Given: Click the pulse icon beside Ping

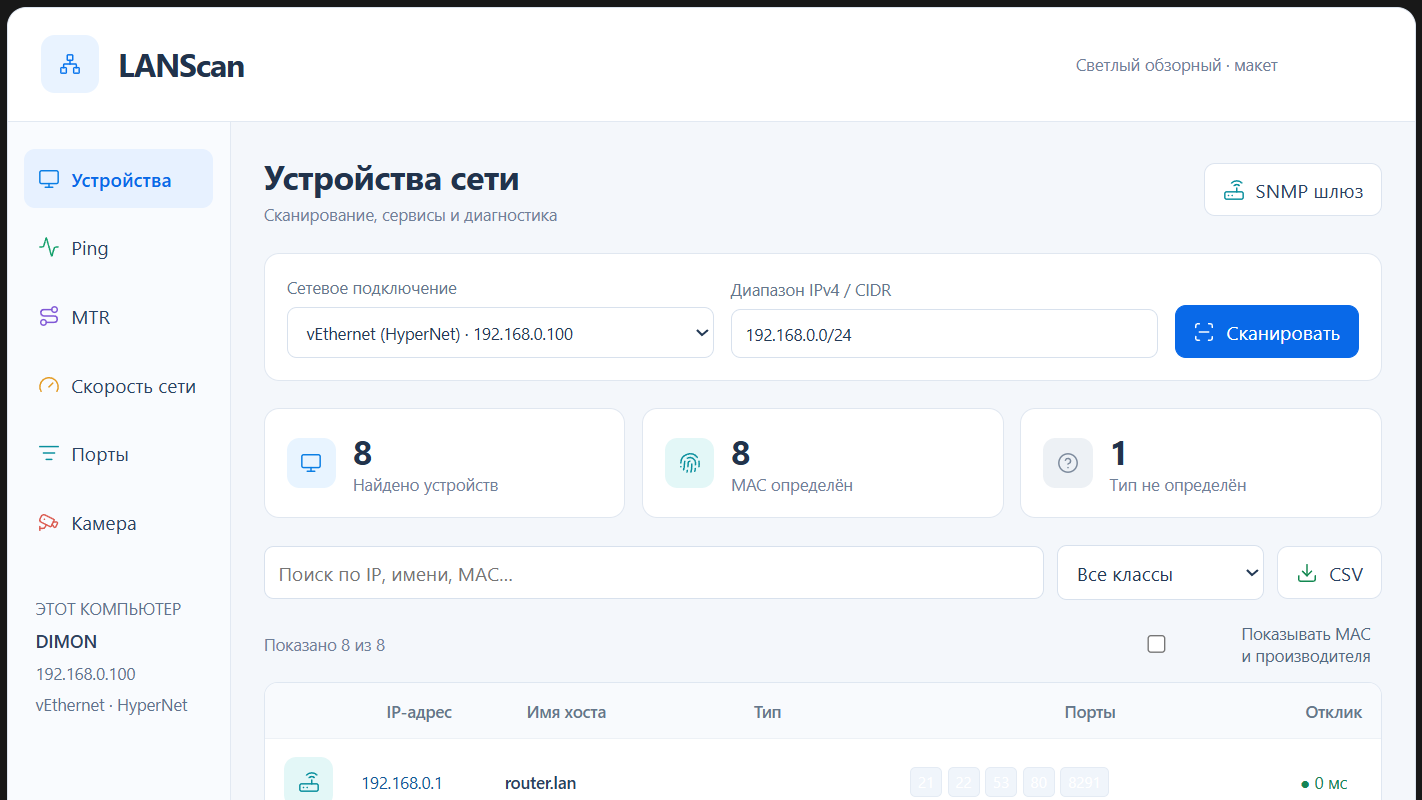Looking at the screenshot, I should [x=49, y=248].
